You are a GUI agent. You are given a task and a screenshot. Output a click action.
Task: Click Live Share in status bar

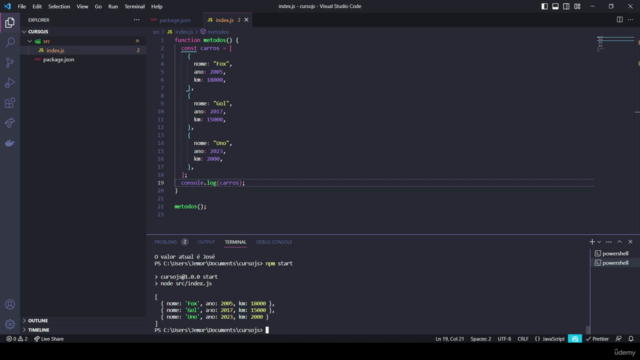[x=49, y=339]
